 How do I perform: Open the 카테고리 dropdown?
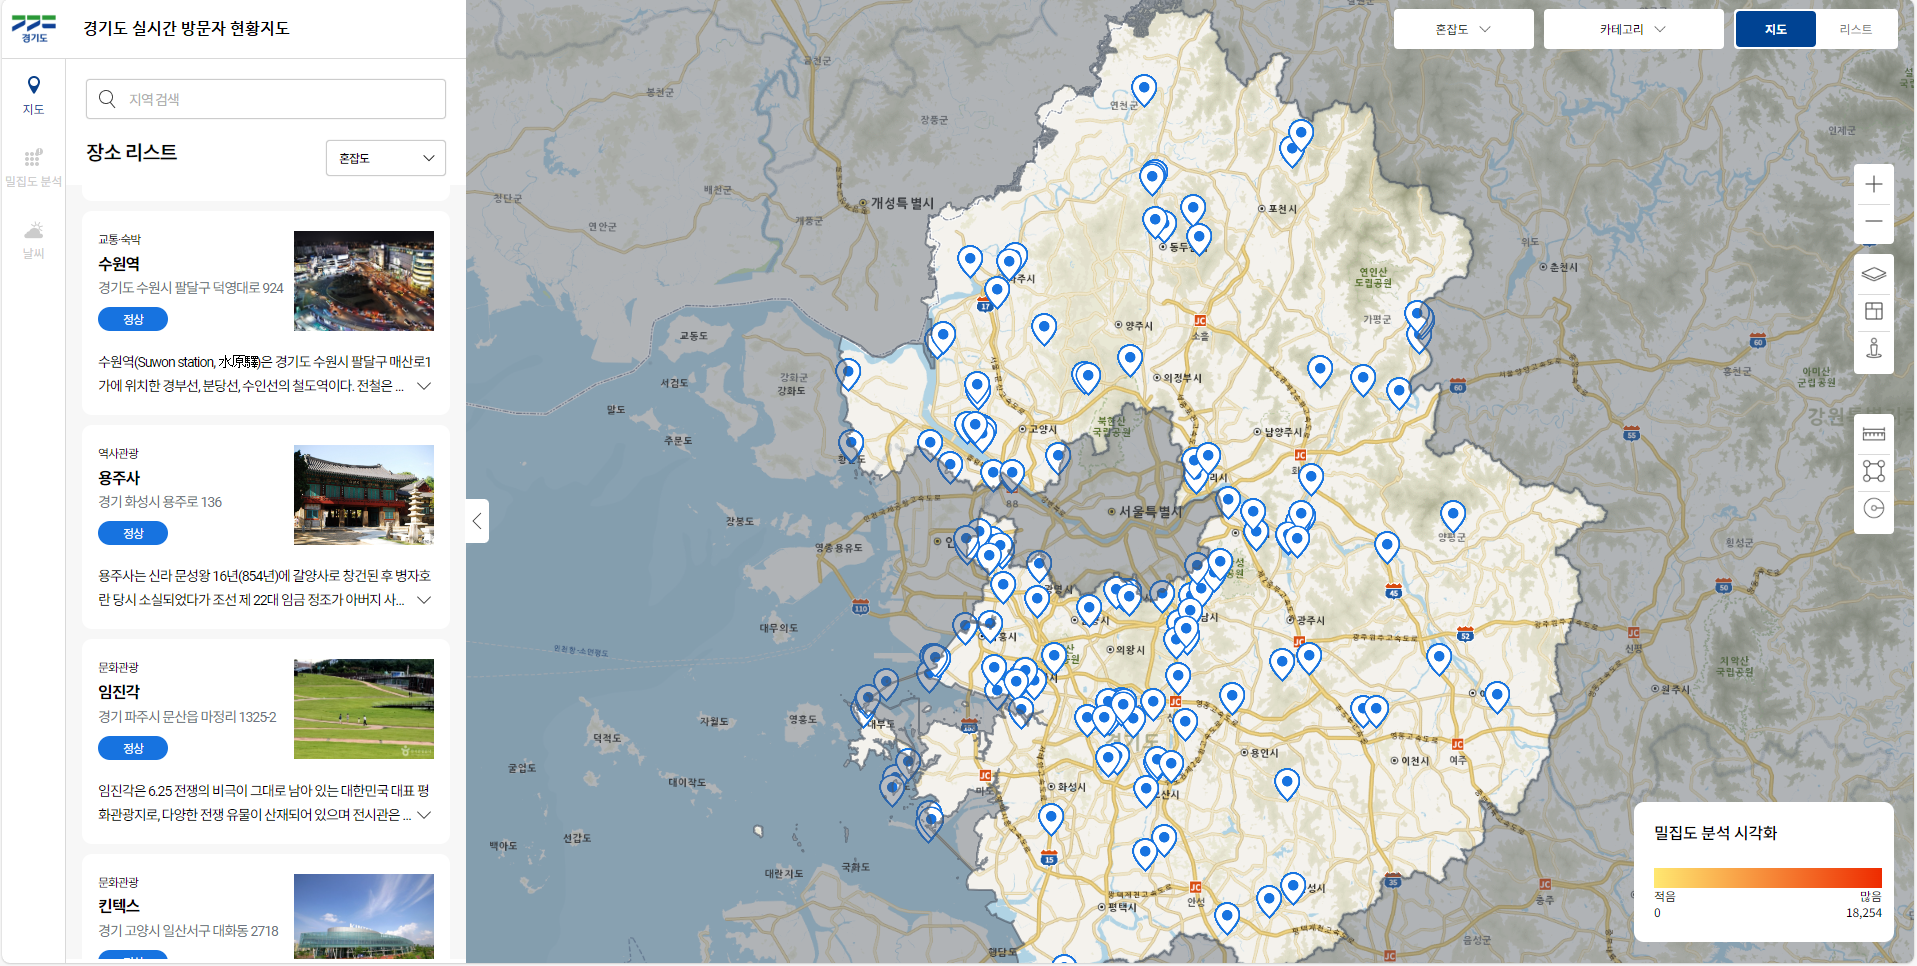click(x=1632, y=29)
